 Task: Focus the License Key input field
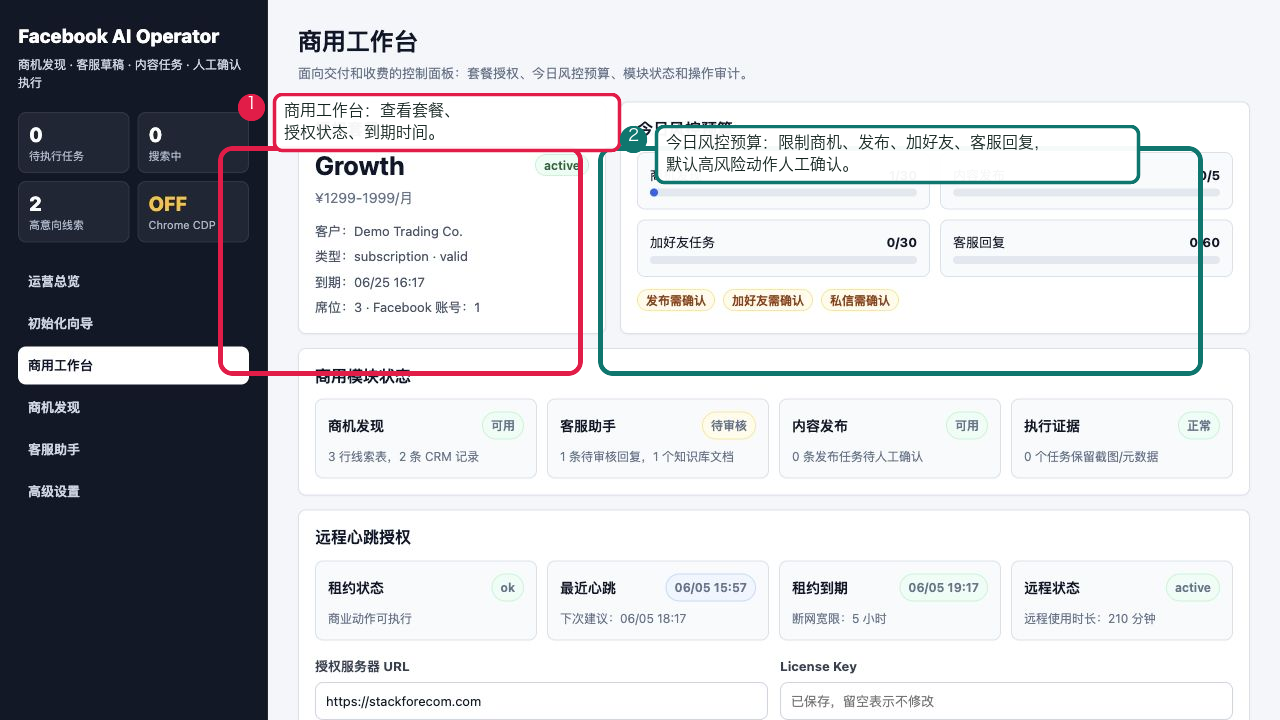point(1006,701)
